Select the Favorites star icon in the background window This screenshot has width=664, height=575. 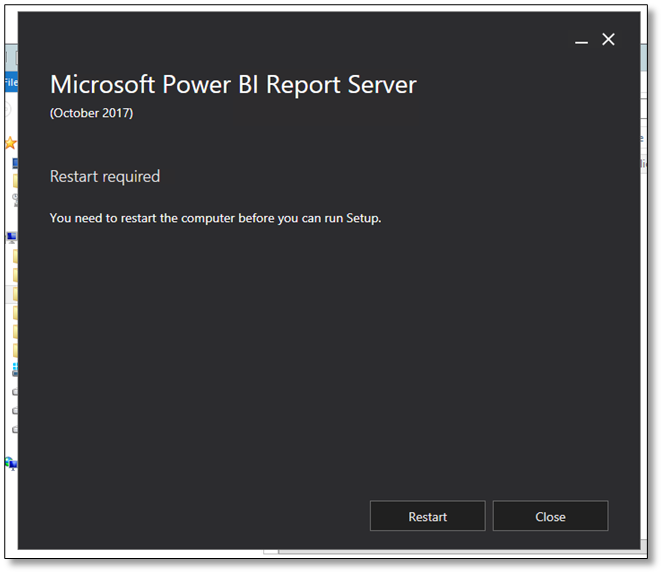[11, 143]
